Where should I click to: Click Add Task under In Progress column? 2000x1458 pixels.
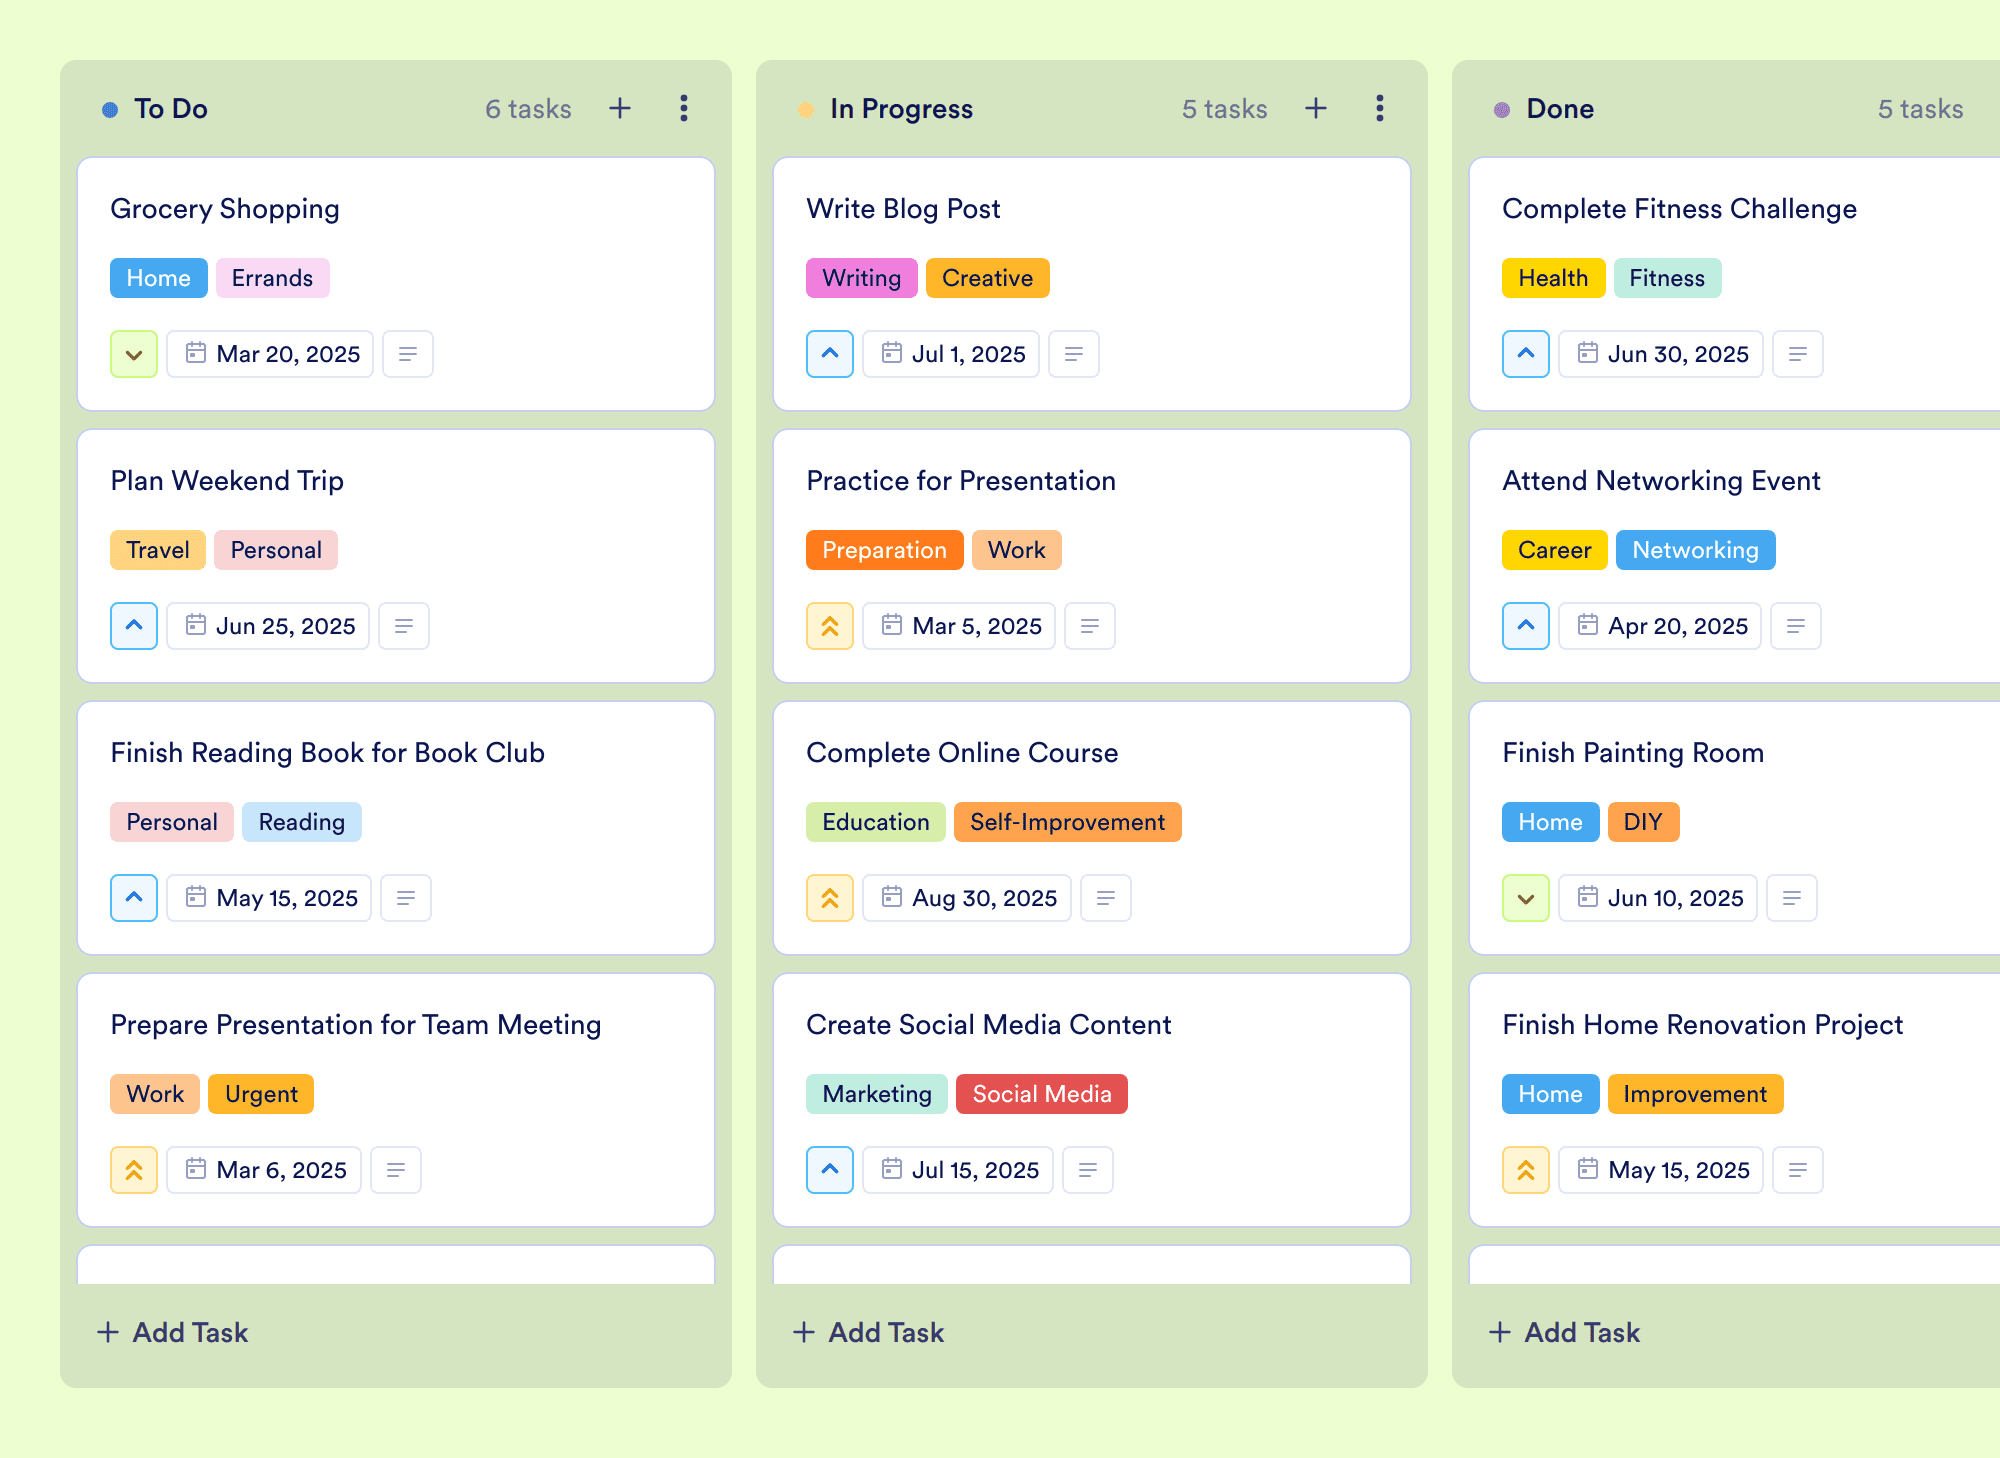pos(869,1332)
